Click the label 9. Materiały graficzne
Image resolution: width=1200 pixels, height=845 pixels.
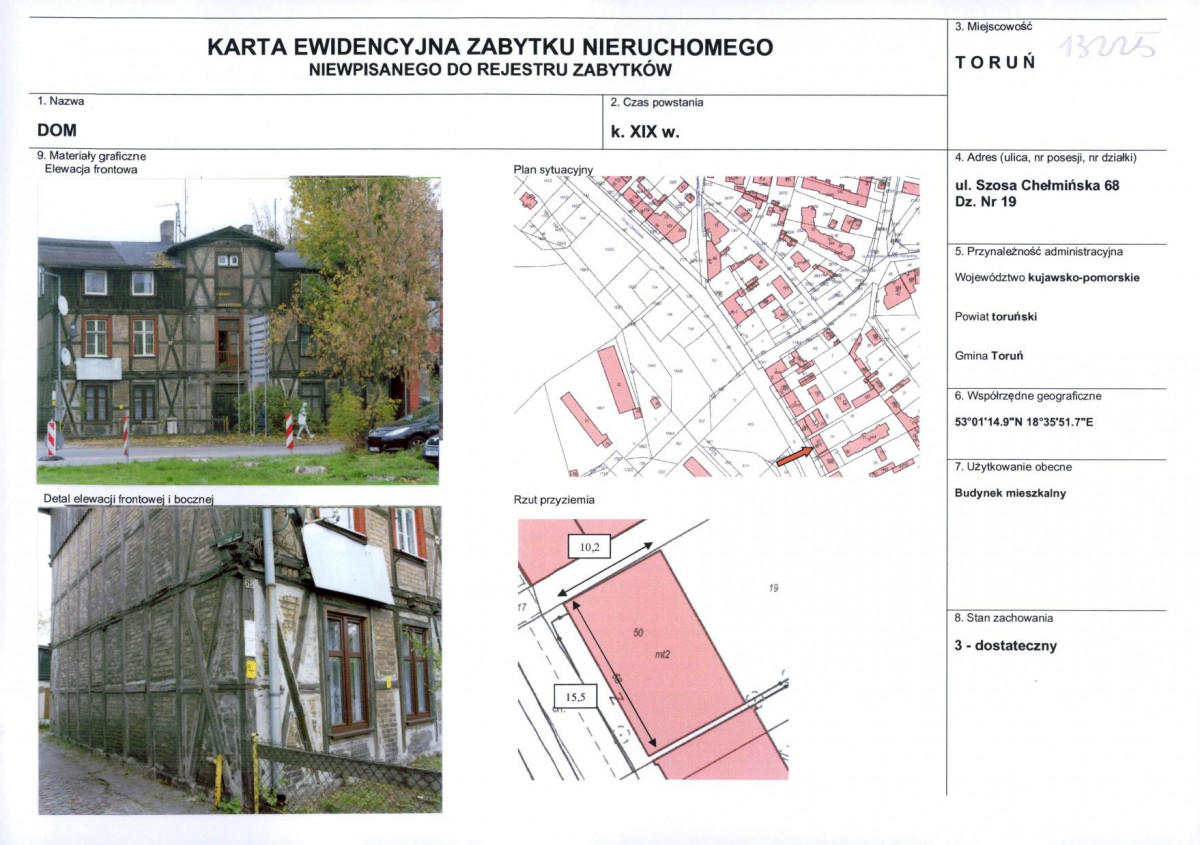[92, 156]
